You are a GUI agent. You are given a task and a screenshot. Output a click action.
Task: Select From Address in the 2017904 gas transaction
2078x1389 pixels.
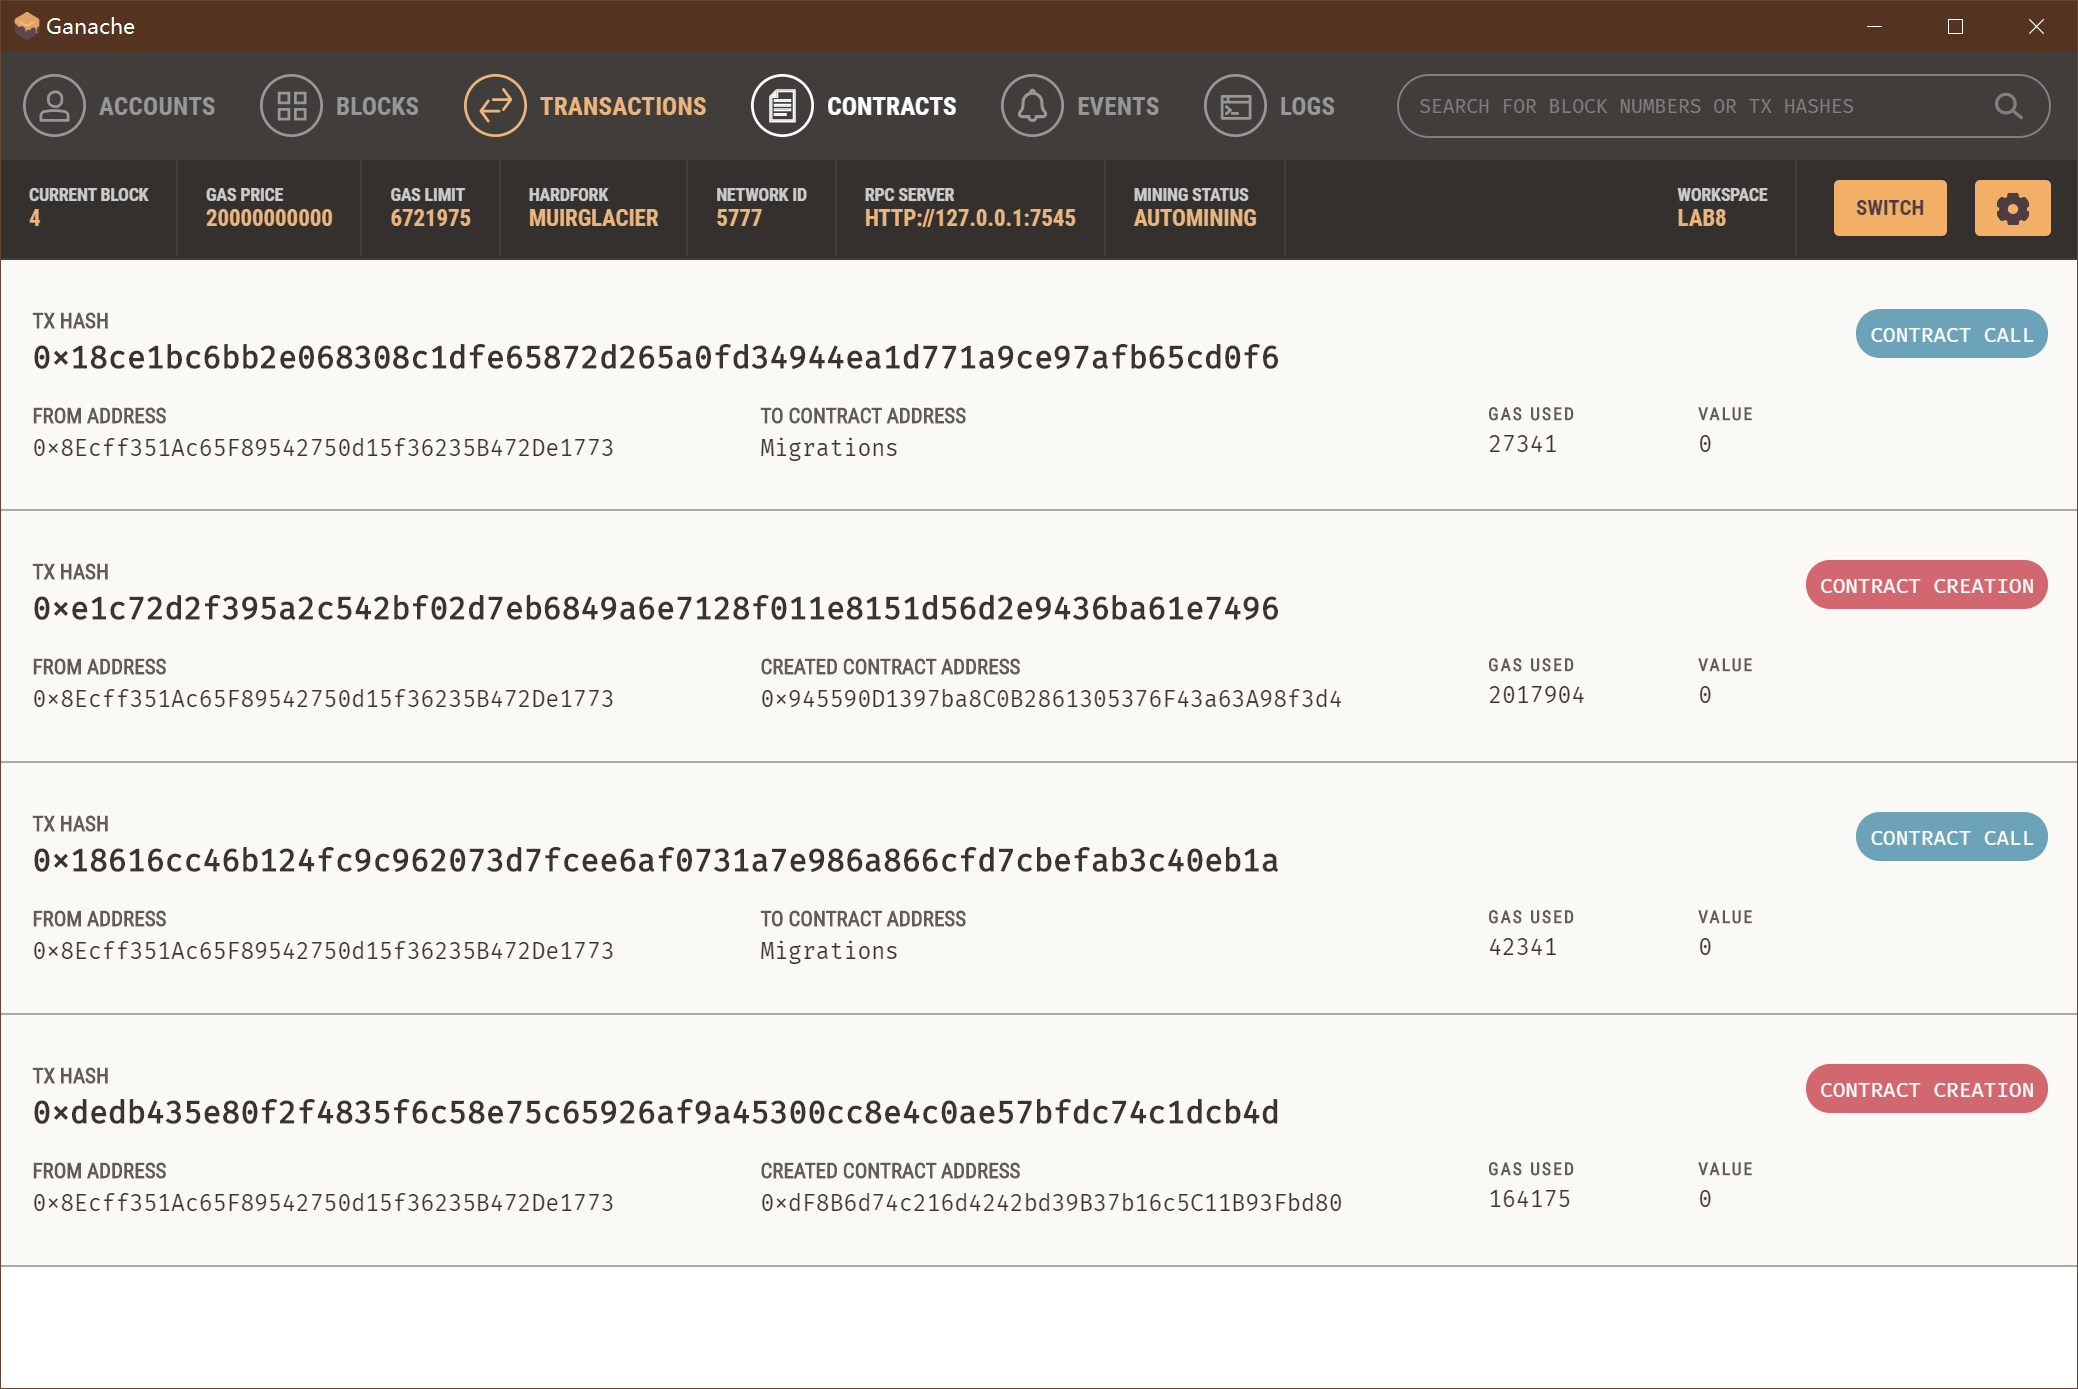pos(323,699)
